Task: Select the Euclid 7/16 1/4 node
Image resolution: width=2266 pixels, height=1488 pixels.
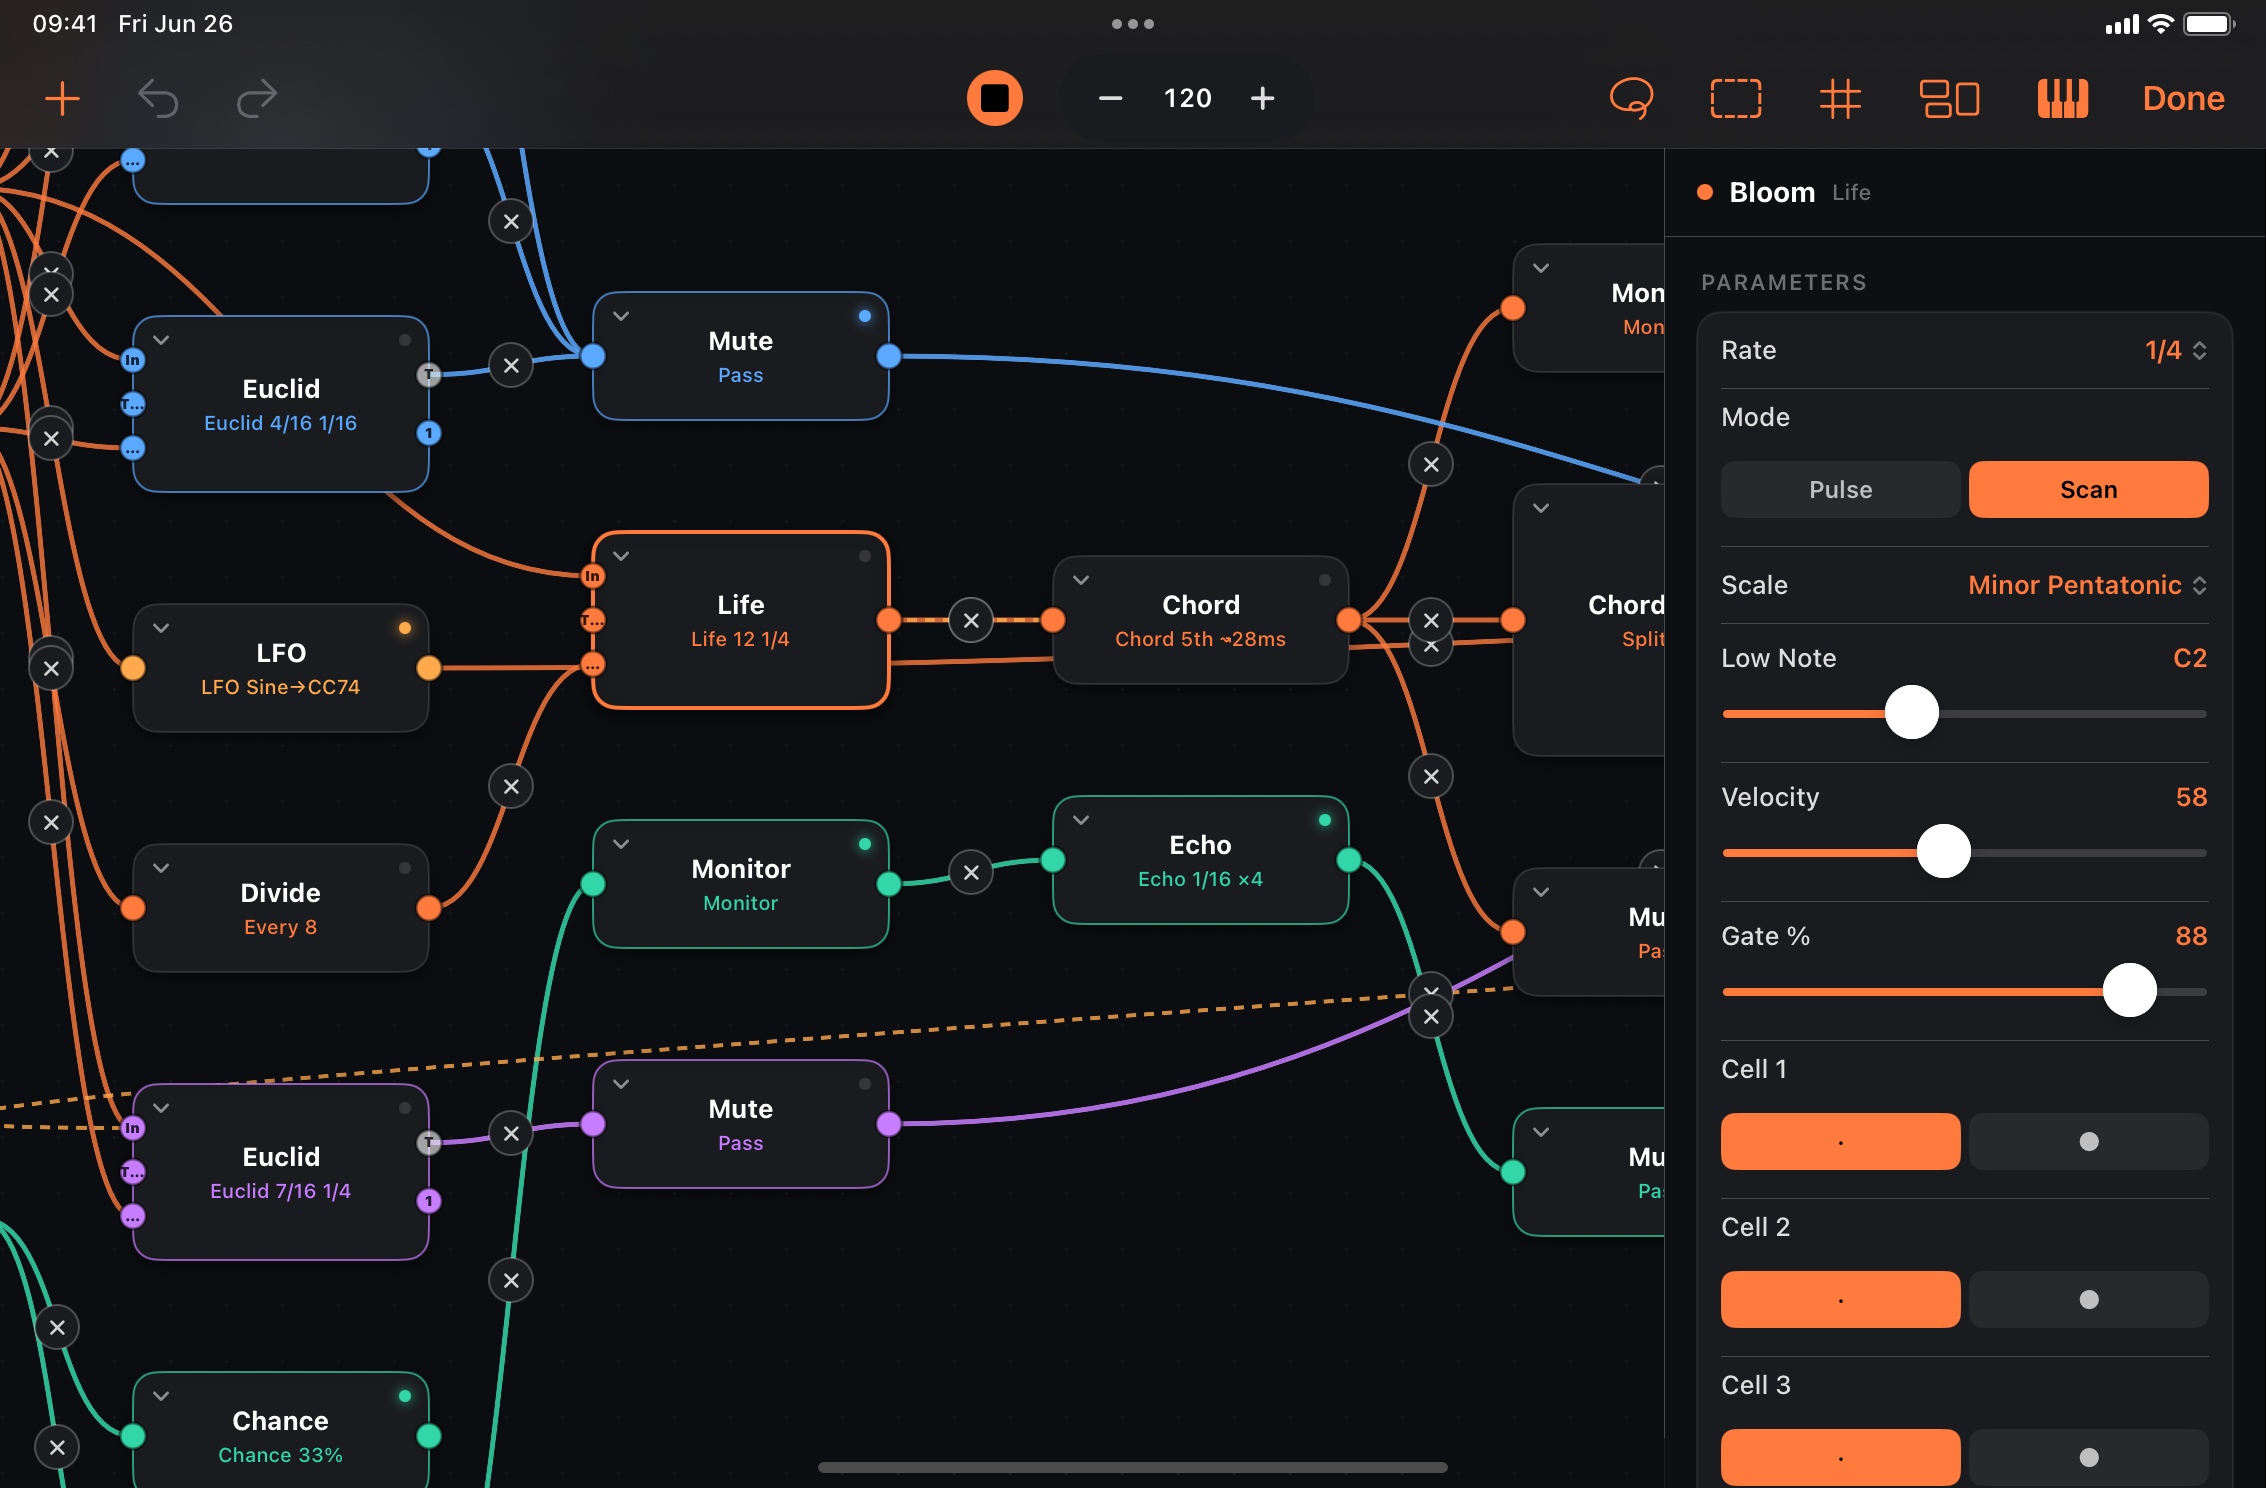Action: pyautogui.click(x=281, y=1172)
